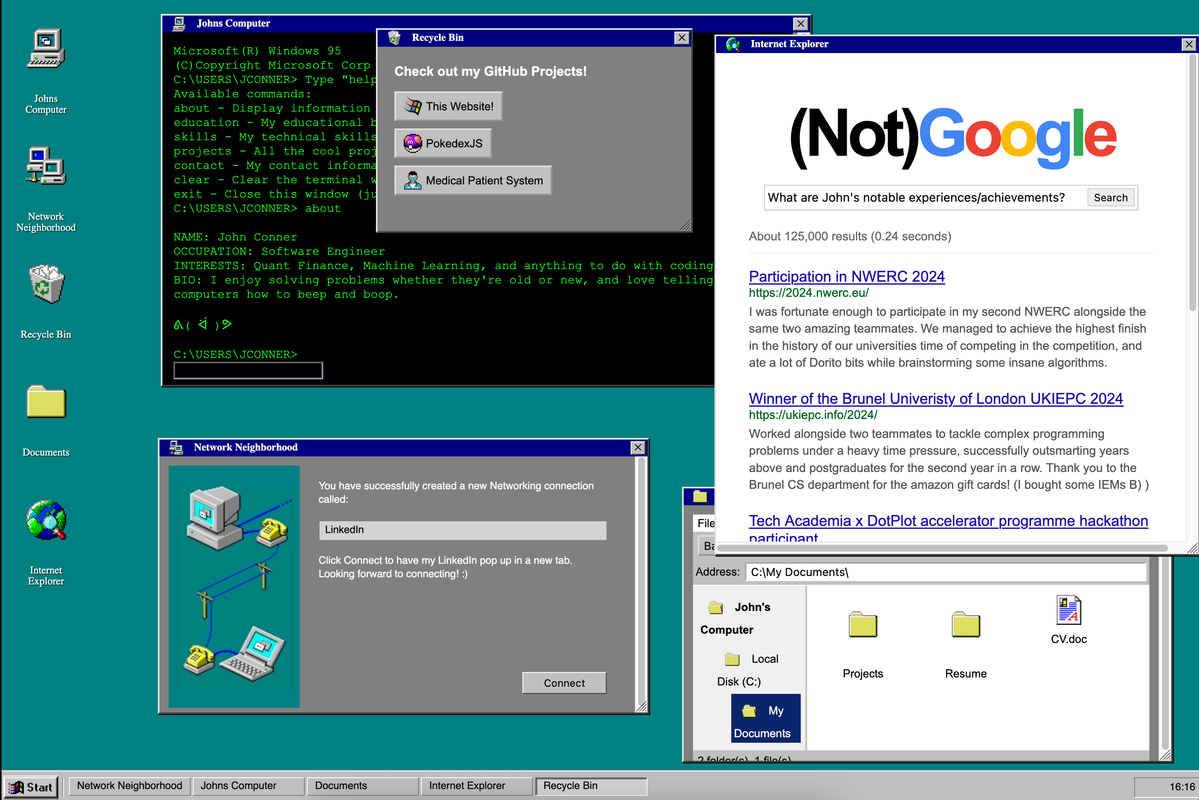Open the Tech Academia x DotPlot hackathon link
Screen dimensions: 1199x800
click(948, 528)
